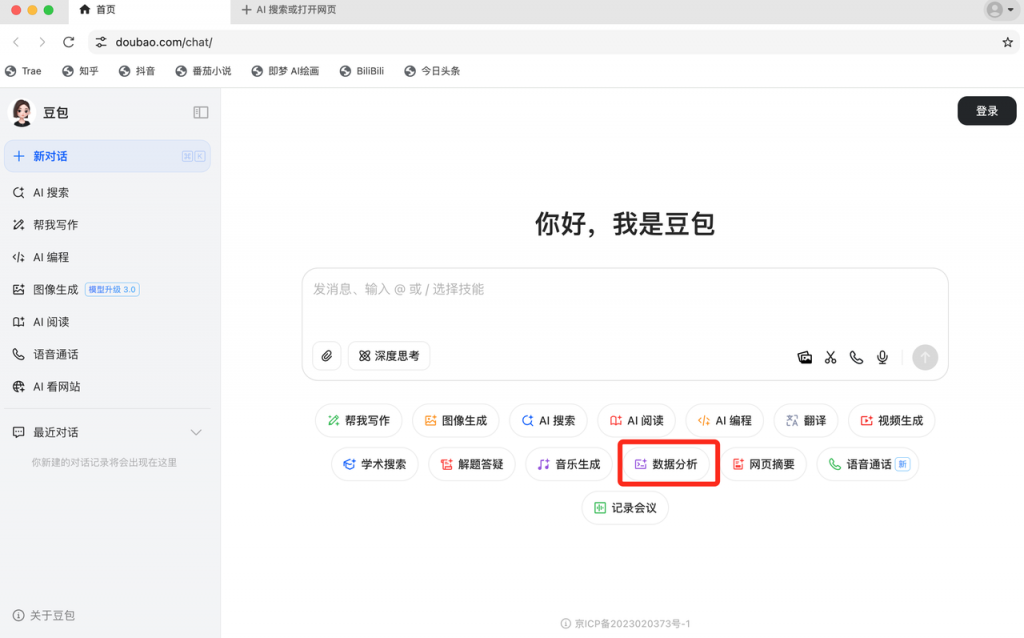Image resolution: width=1024 pixels, height=638 pixels.
Task: Select the 网页摘要 skill chip
Action: (763, 464)
